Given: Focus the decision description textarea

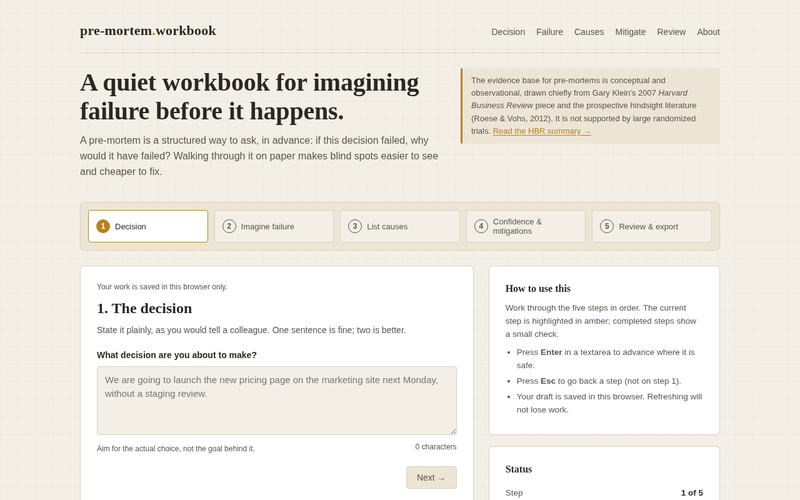Looking at the screenshot, I should (x=277, y=401).
